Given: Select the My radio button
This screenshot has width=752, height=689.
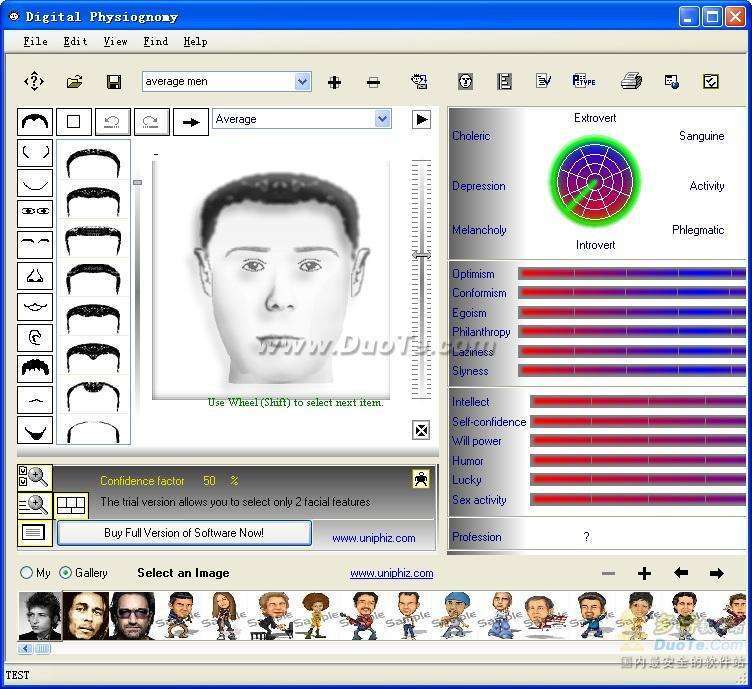Looking at the screenshot, I should pyautogui.click(x=27, y=573).
